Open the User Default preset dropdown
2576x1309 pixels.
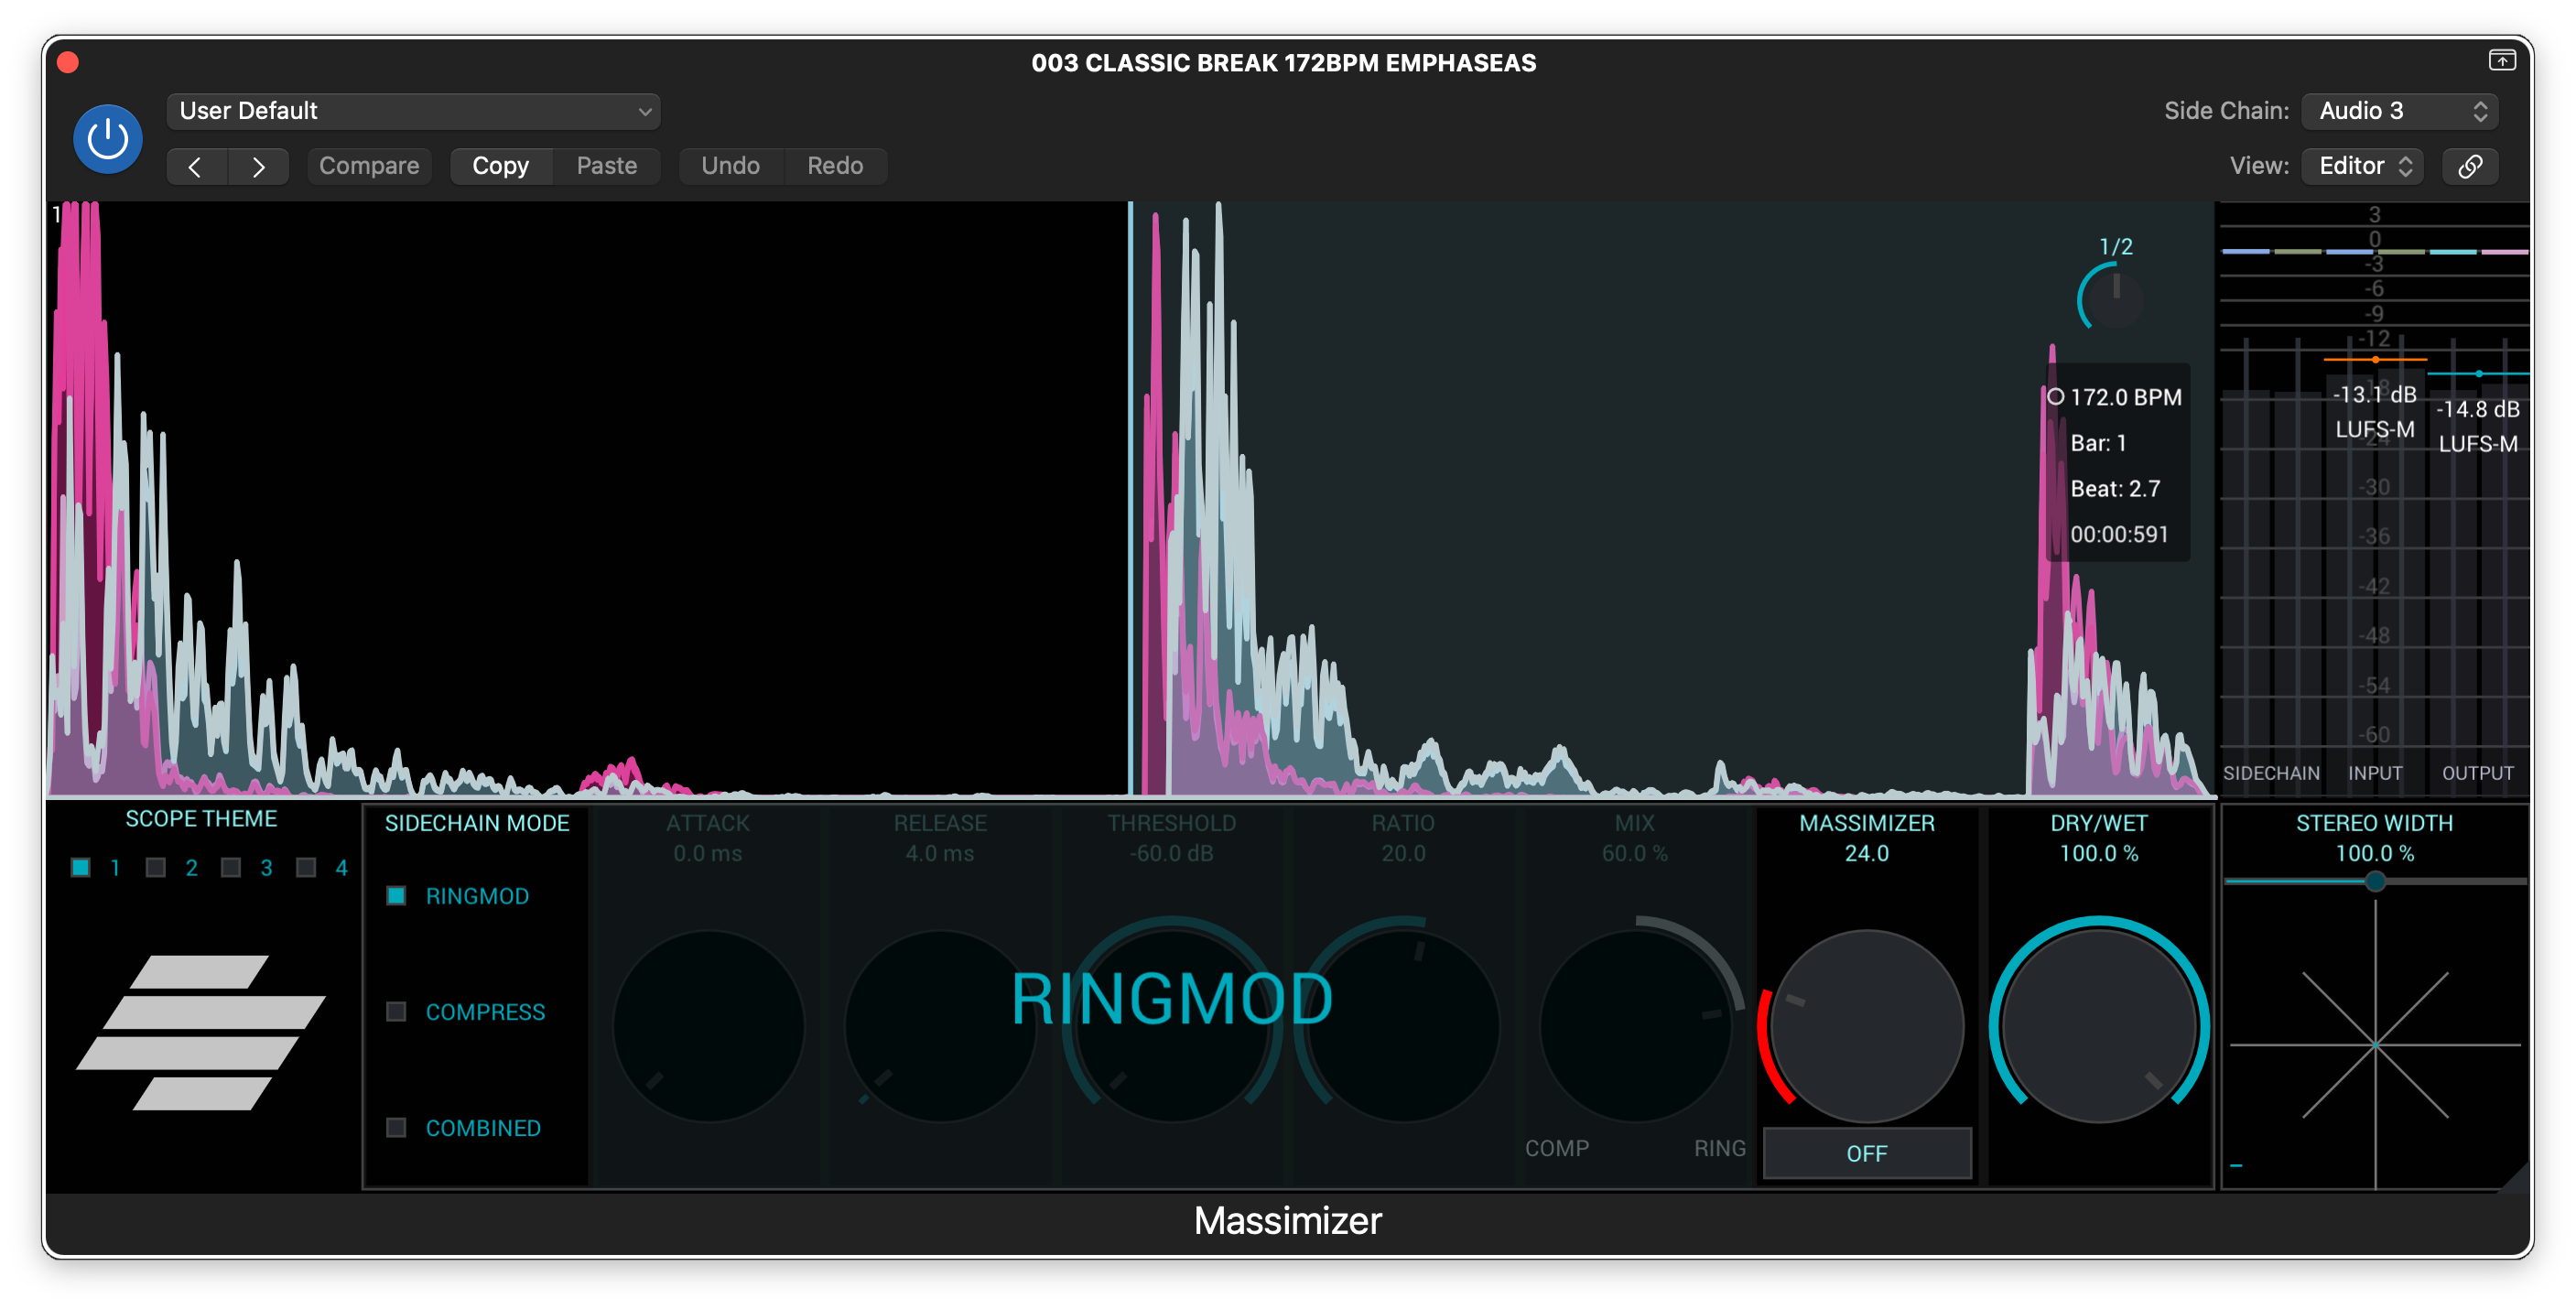pyautogui.click(x=413, y=111)
